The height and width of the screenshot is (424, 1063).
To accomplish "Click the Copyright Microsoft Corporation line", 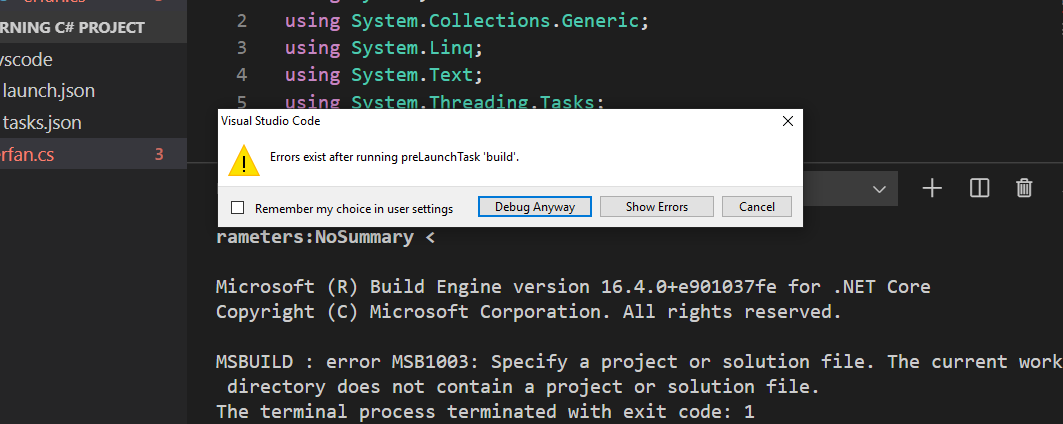I will [528, 312].
